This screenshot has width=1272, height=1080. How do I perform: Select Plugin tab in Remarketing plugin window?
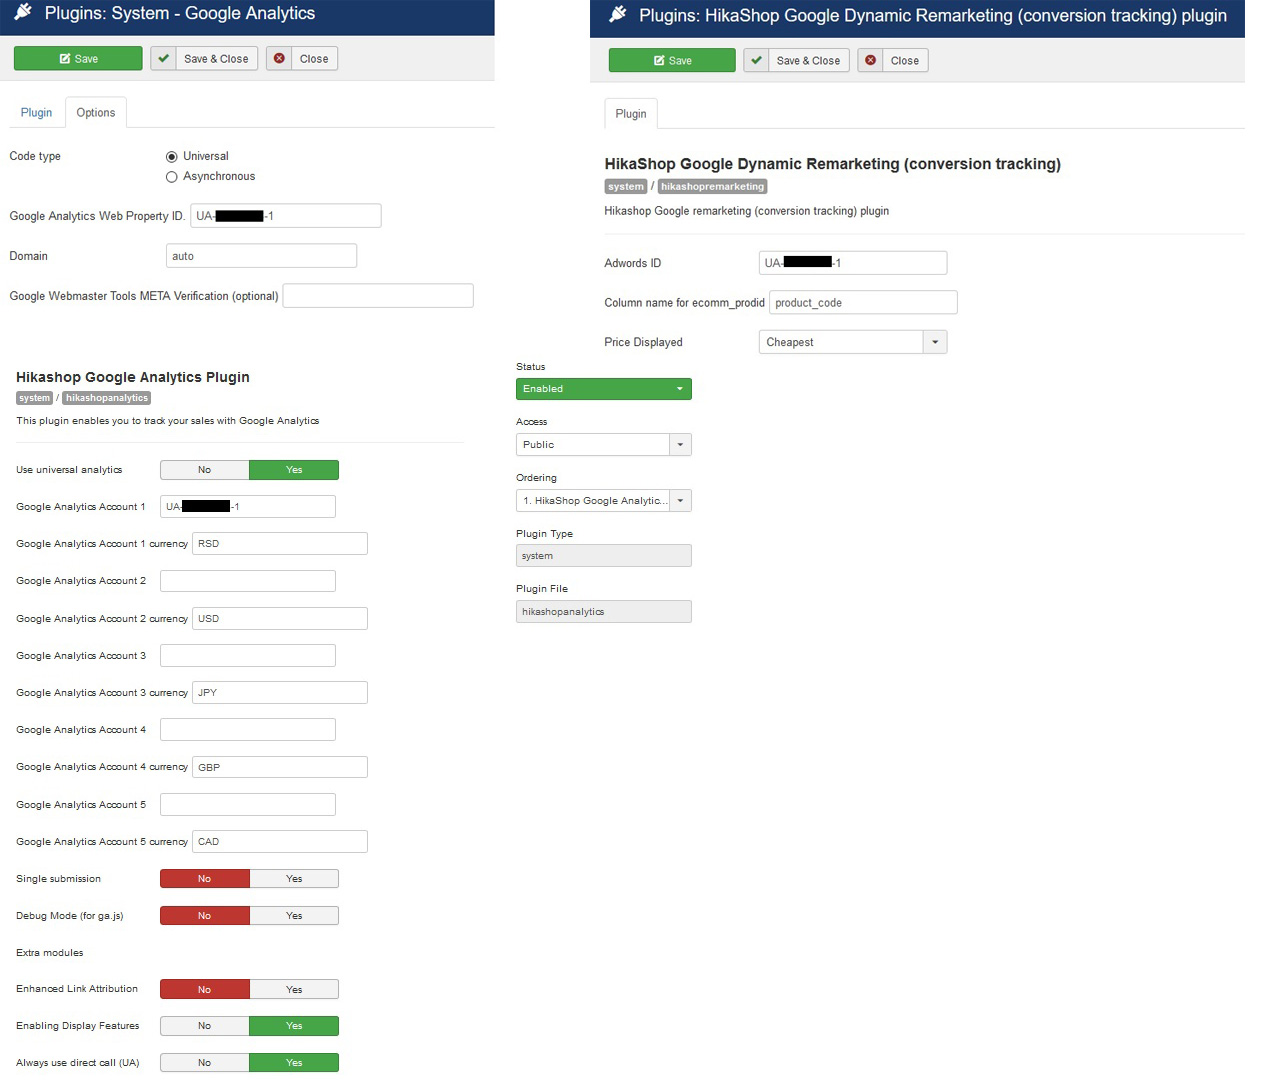pos(631,114)
